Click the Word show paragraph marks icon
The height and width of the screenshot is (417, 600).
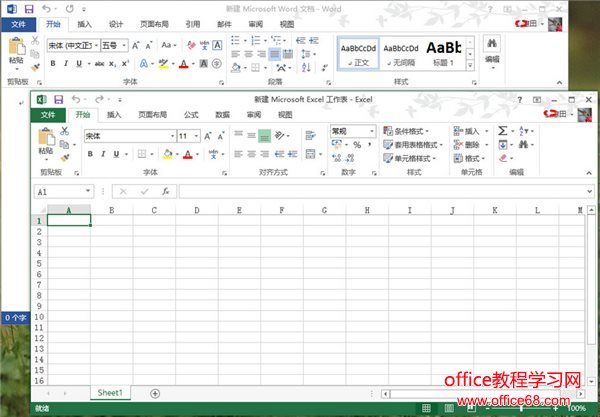coord(325,68)
